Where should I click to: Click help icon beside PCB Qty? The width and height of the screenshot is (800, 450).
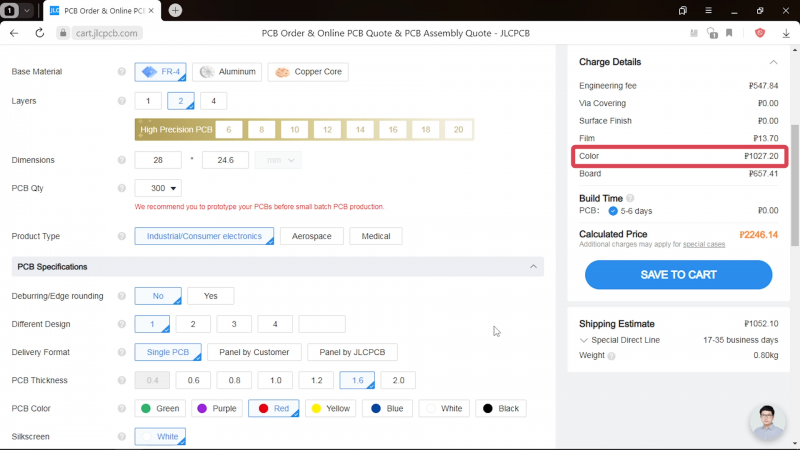(121, 188)
